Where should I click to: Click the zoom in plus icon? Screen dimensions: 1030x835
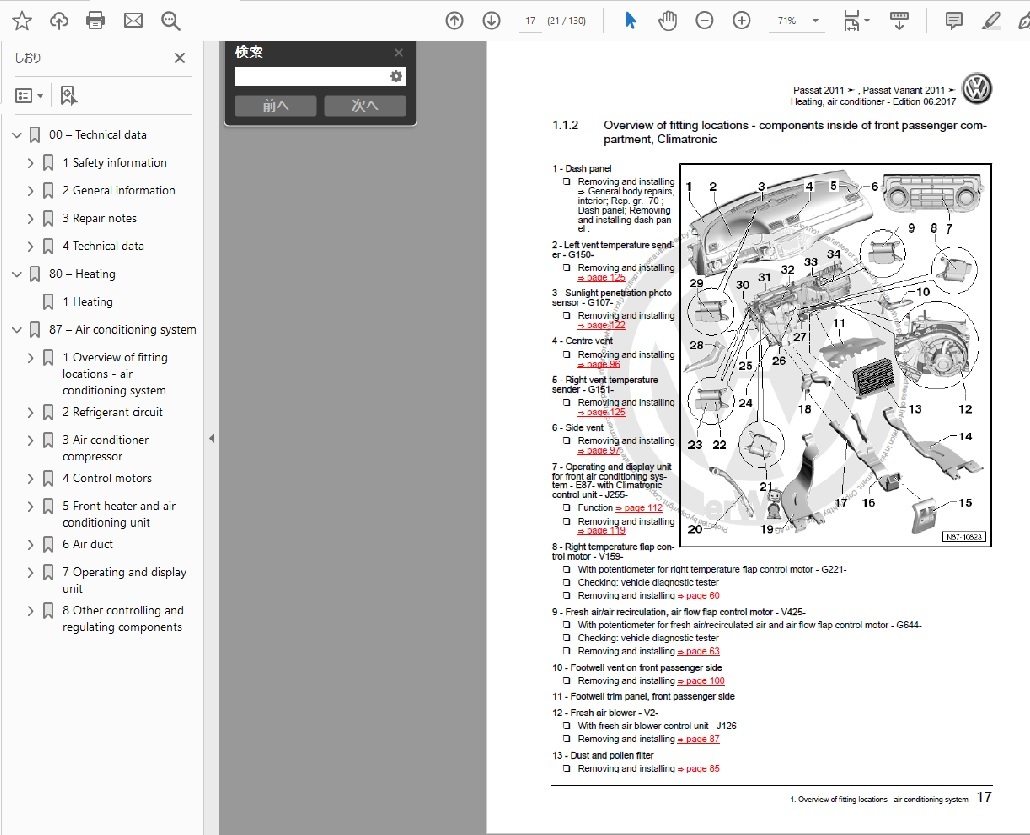click(x=741, y=20)
